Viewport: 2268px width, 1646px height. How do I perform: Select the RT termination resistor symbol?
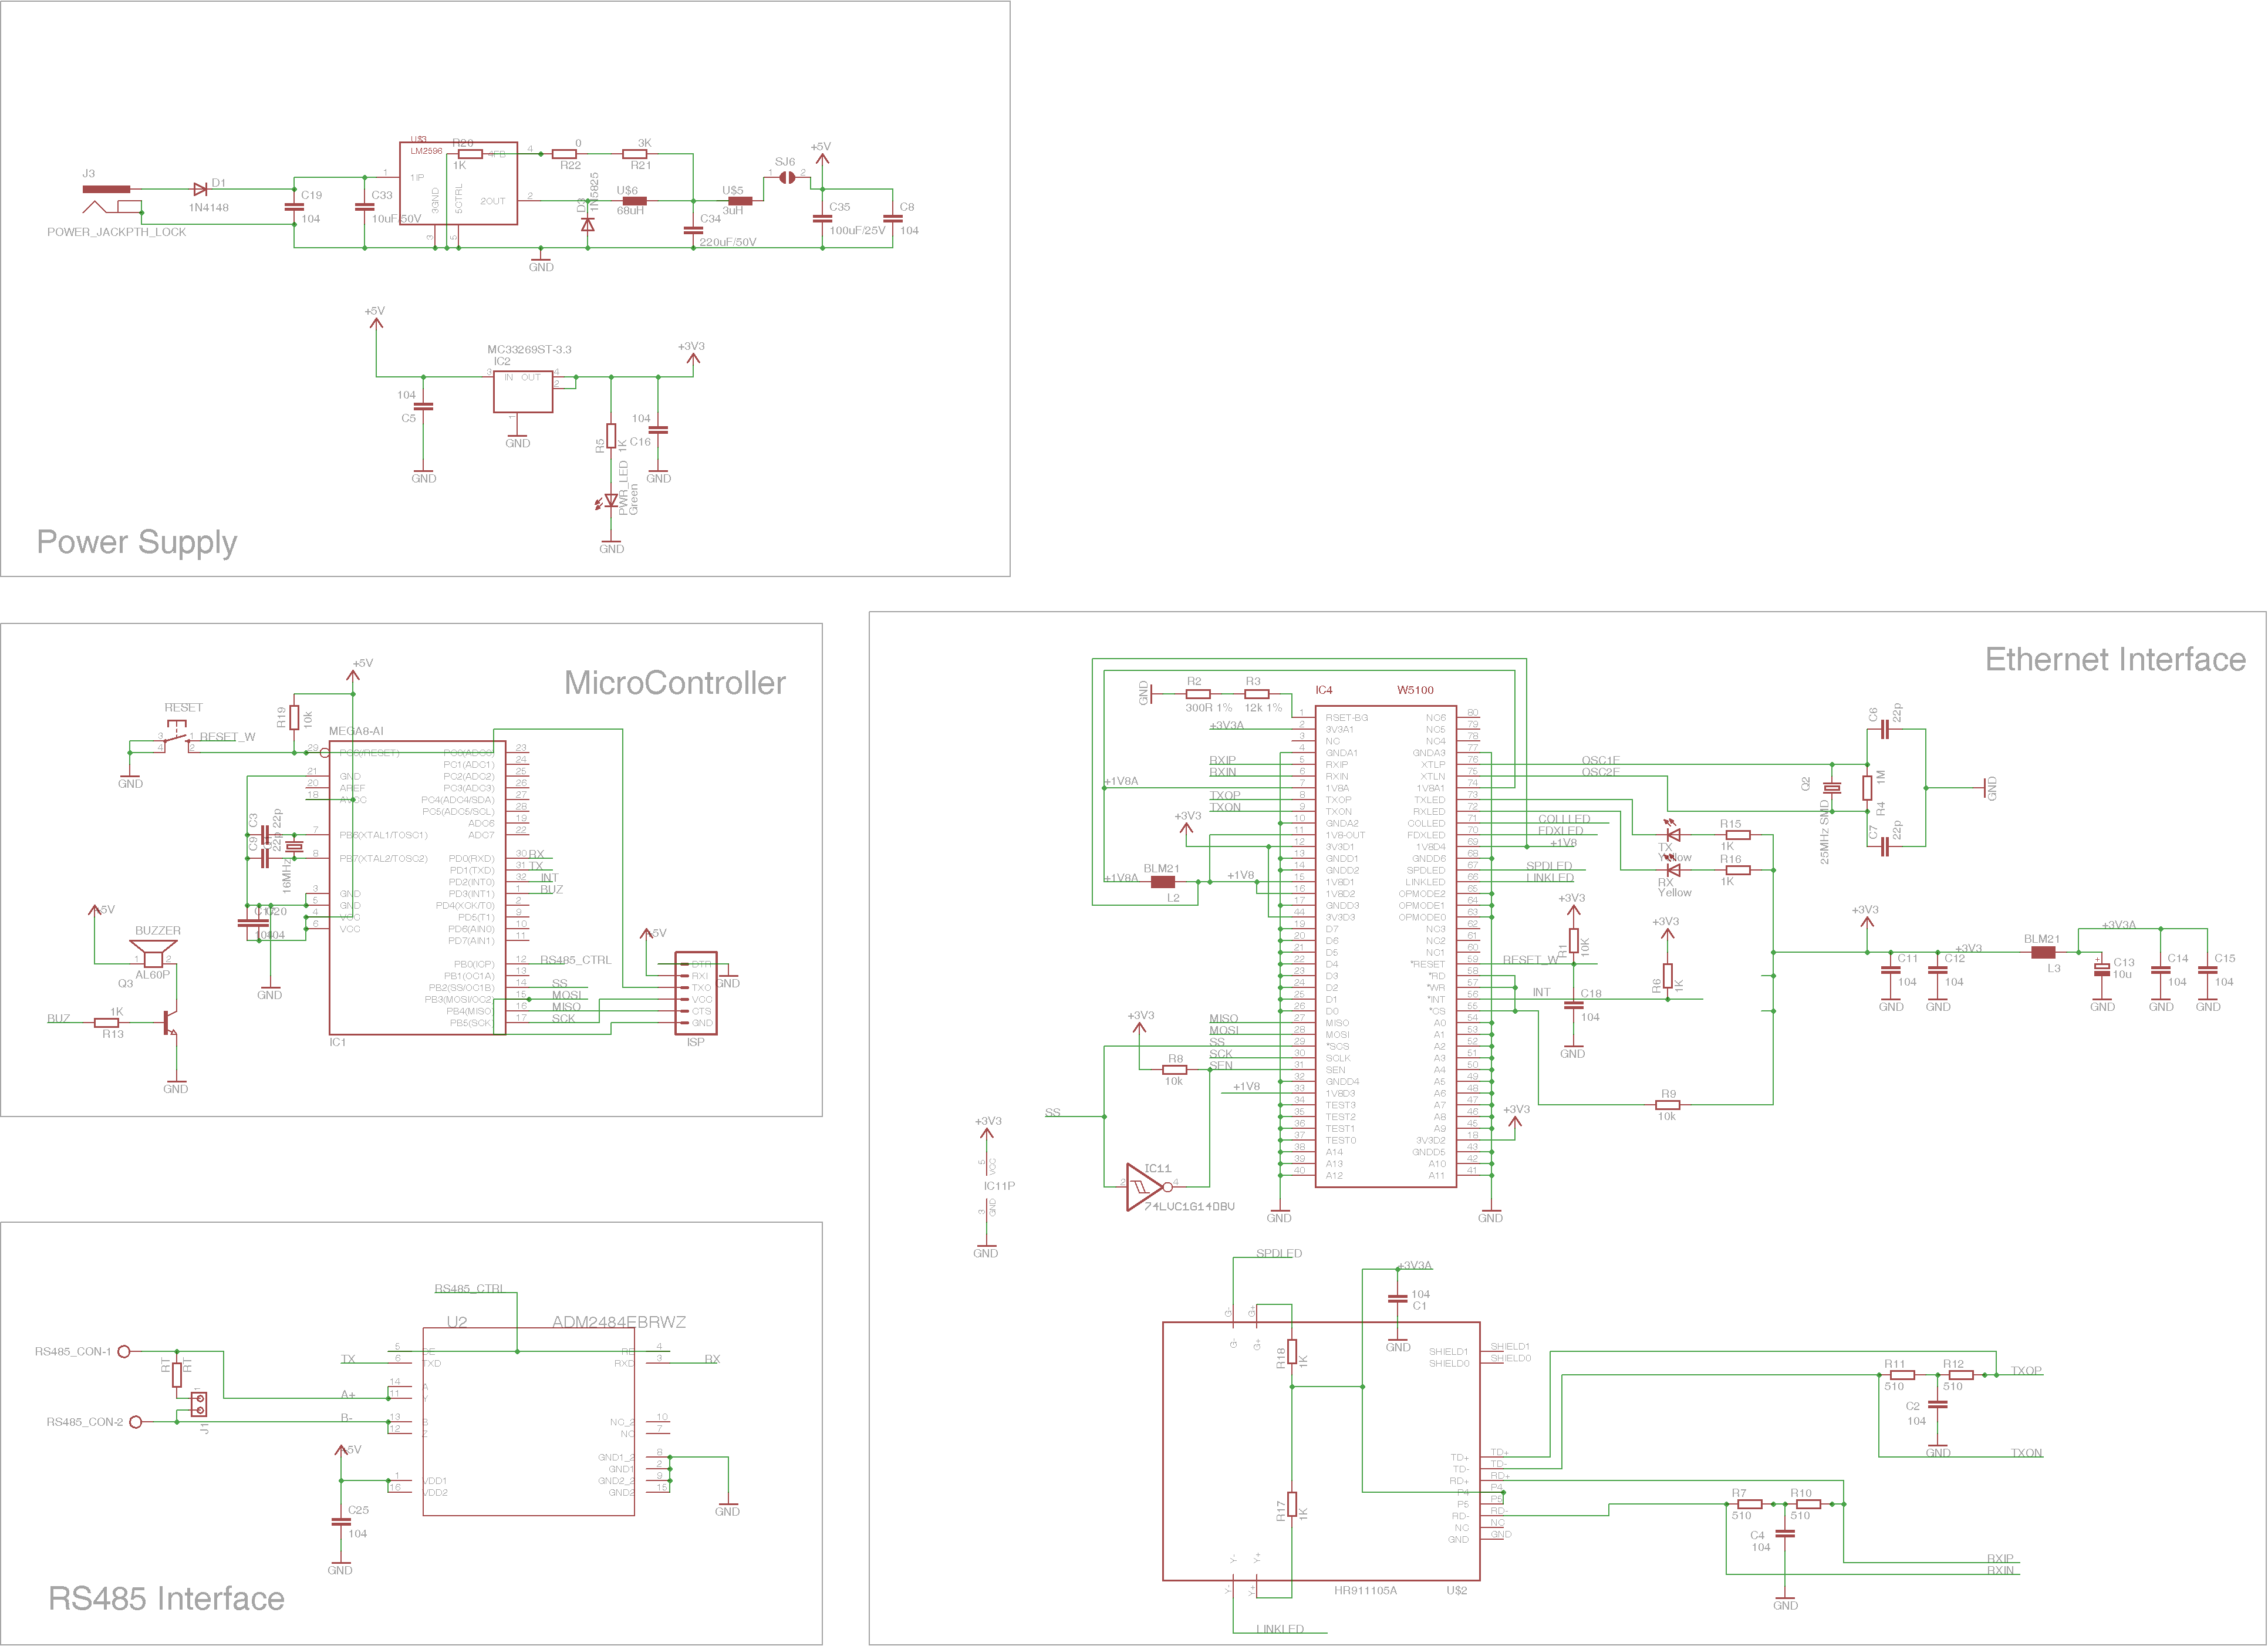coord(177,1375)
